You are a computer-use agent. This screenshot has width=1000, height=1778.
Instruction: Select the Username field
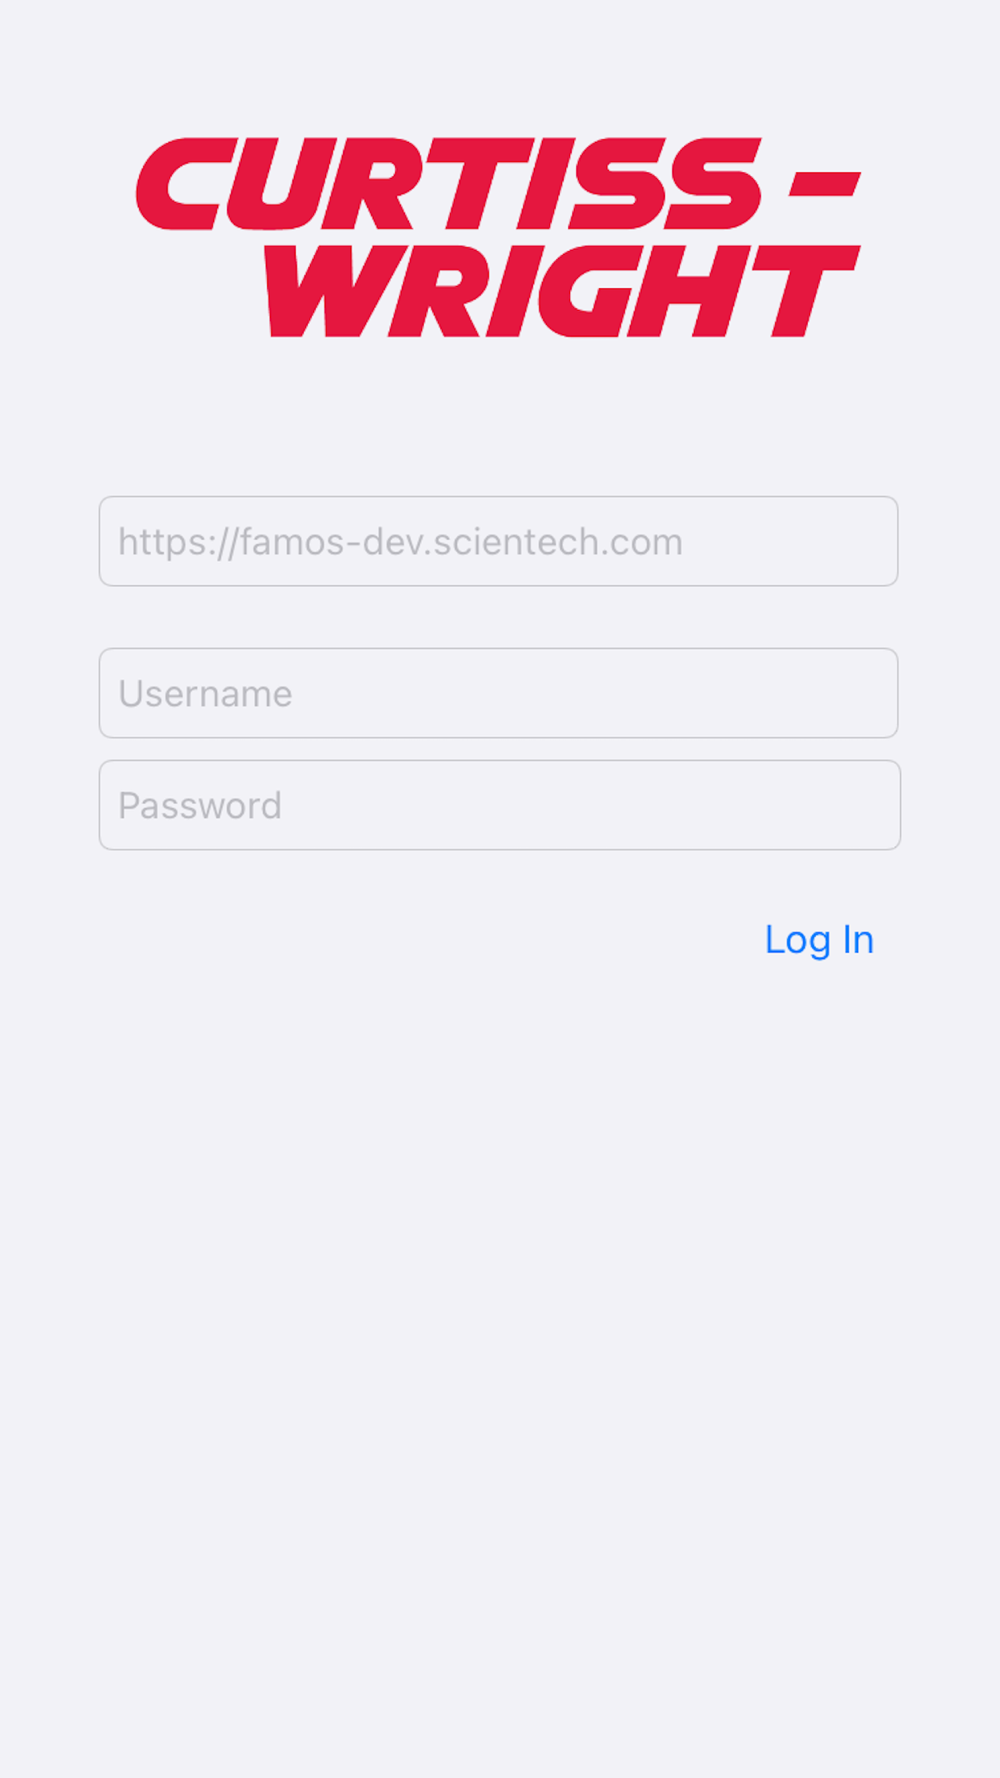click(498, 693)
